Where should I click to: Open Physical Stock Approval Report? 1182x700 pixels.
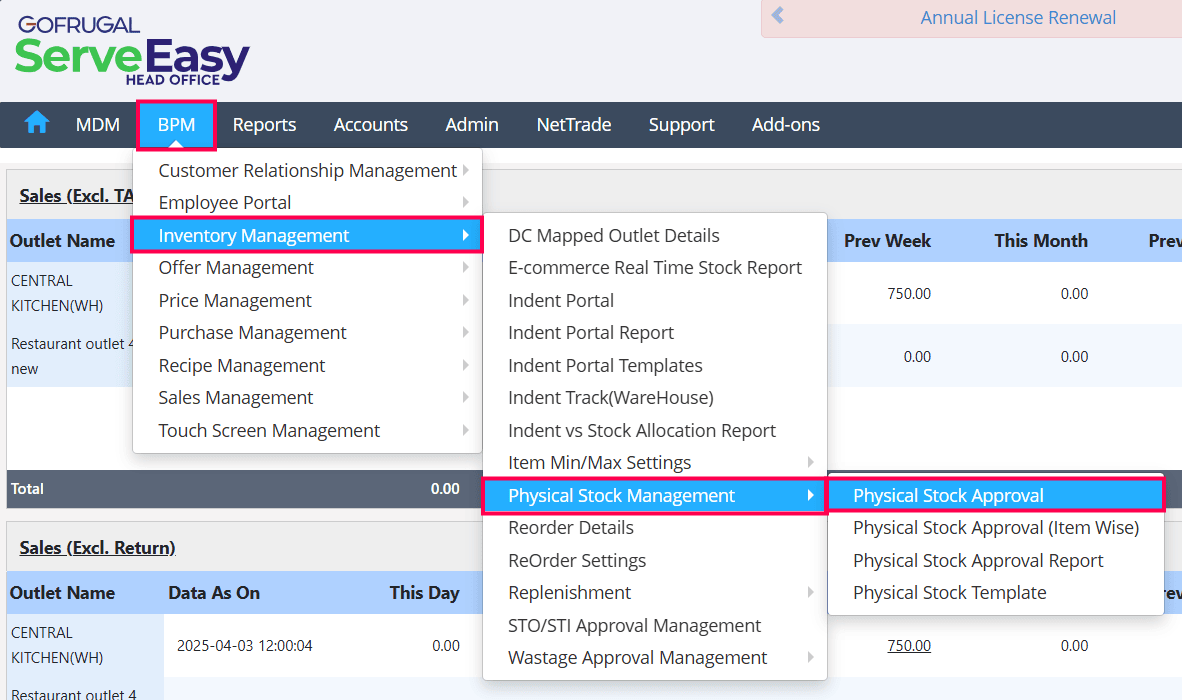(x=977, y=561)
